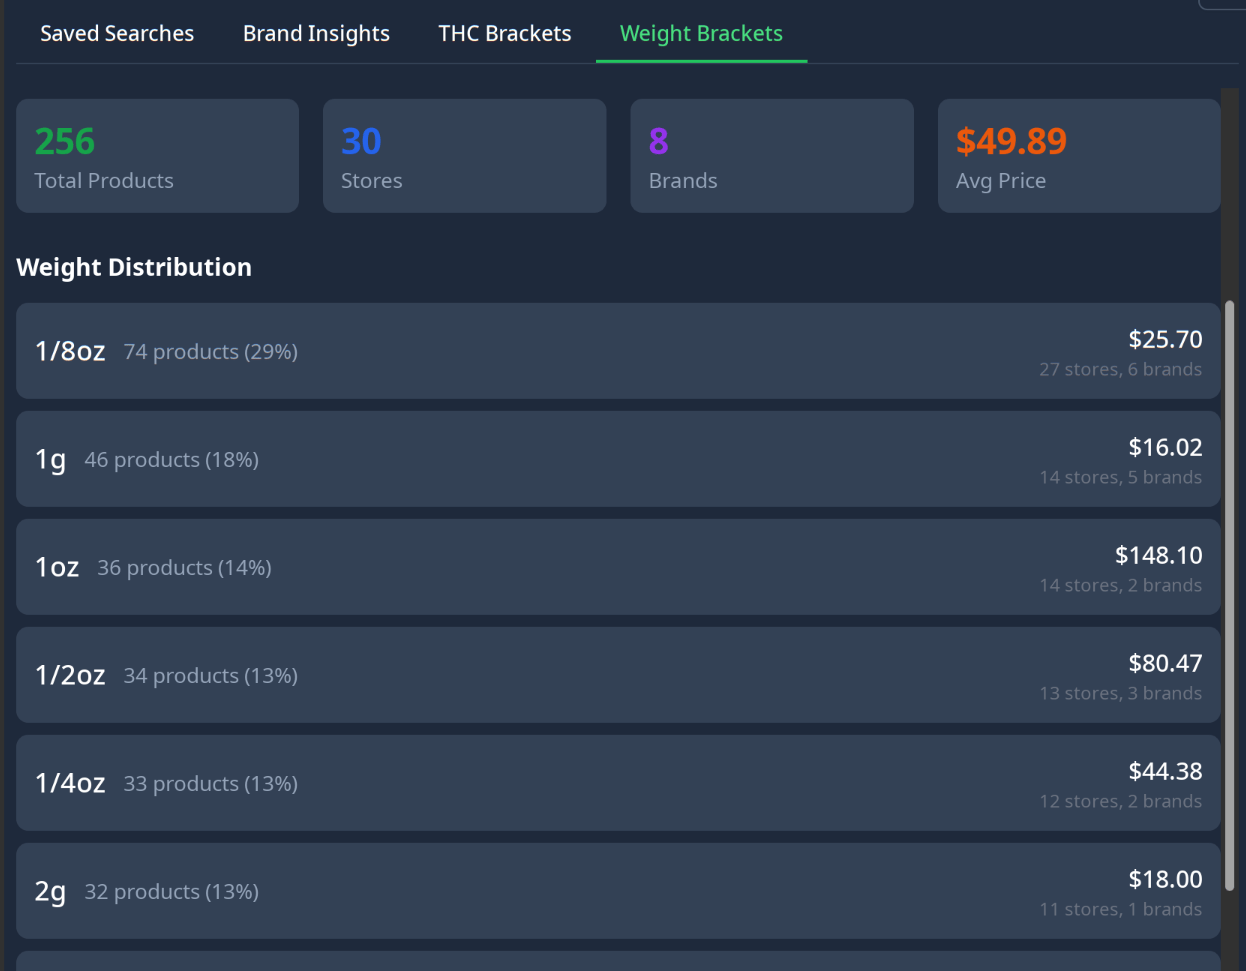Select the 1/2oz weight bracket row

click(x=618, y=675)
